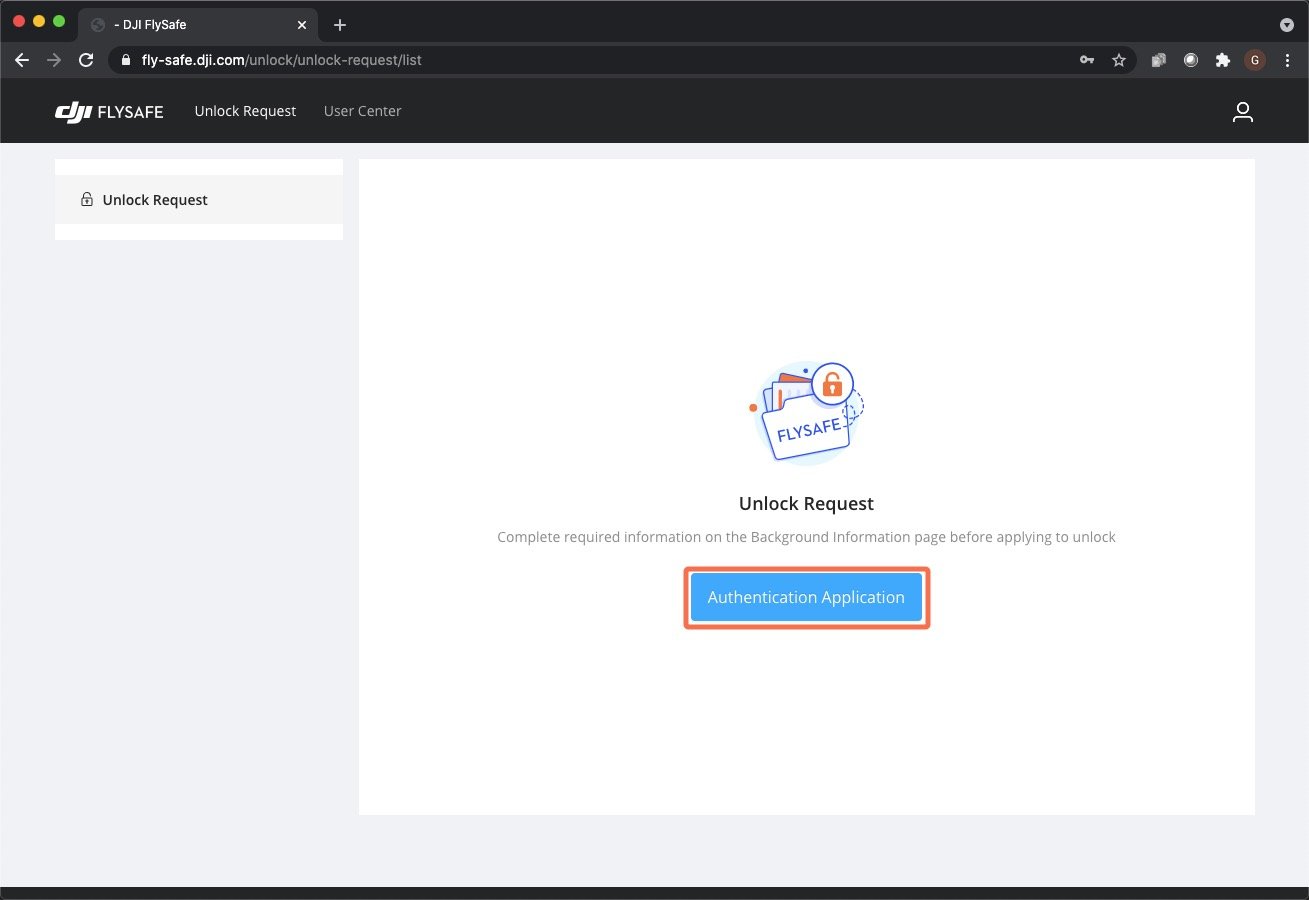This screenshot has width=1309, height=900.
Task: Open the tab search dropdown arrow
Action: click(1287, 25)
